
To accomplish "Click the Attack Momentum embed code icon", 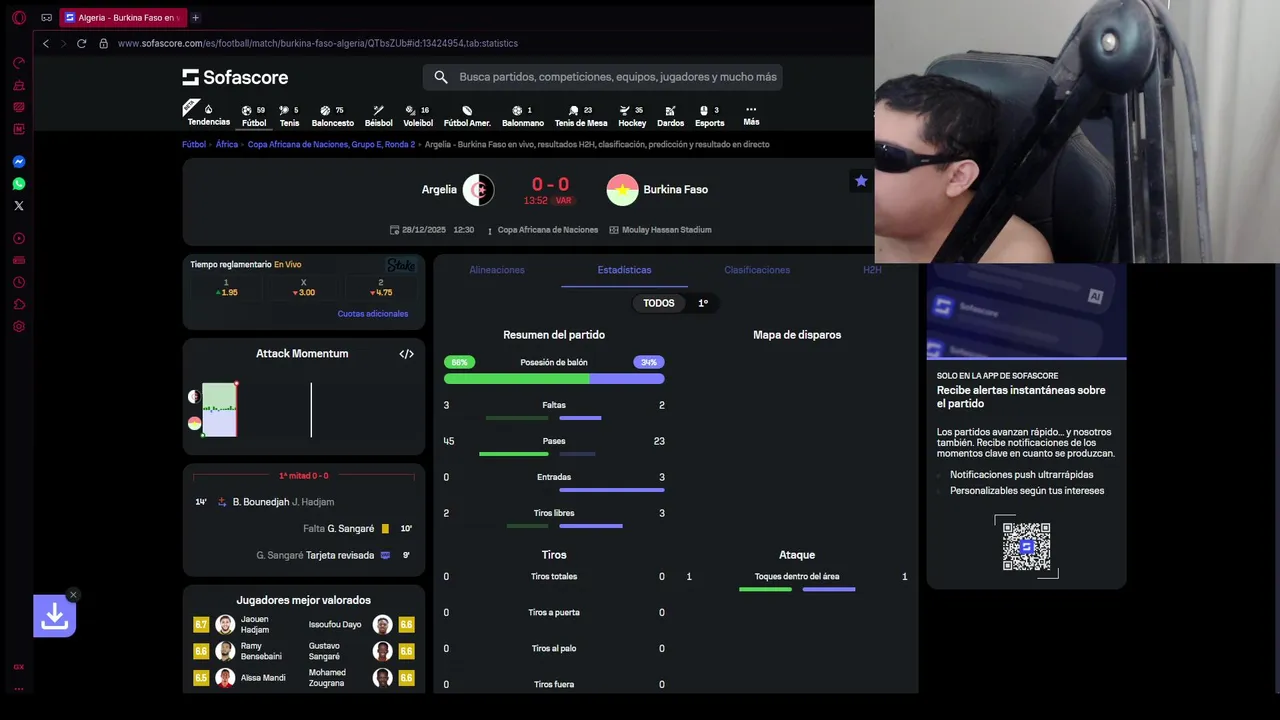I will point(406,354).
